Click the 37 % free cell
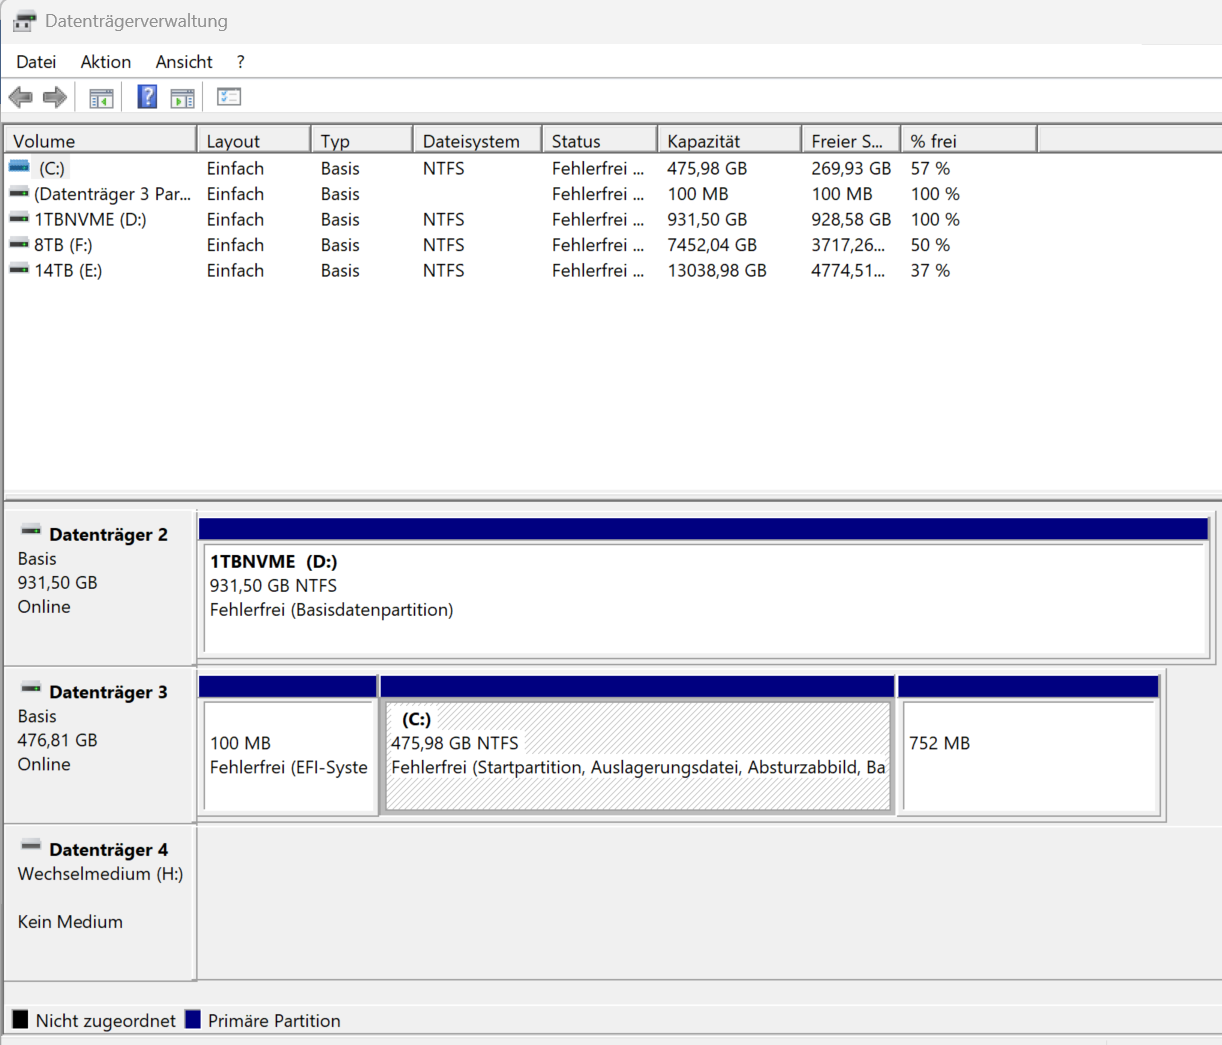This screenshot has height=1045, width=1222. pos(930,270)
